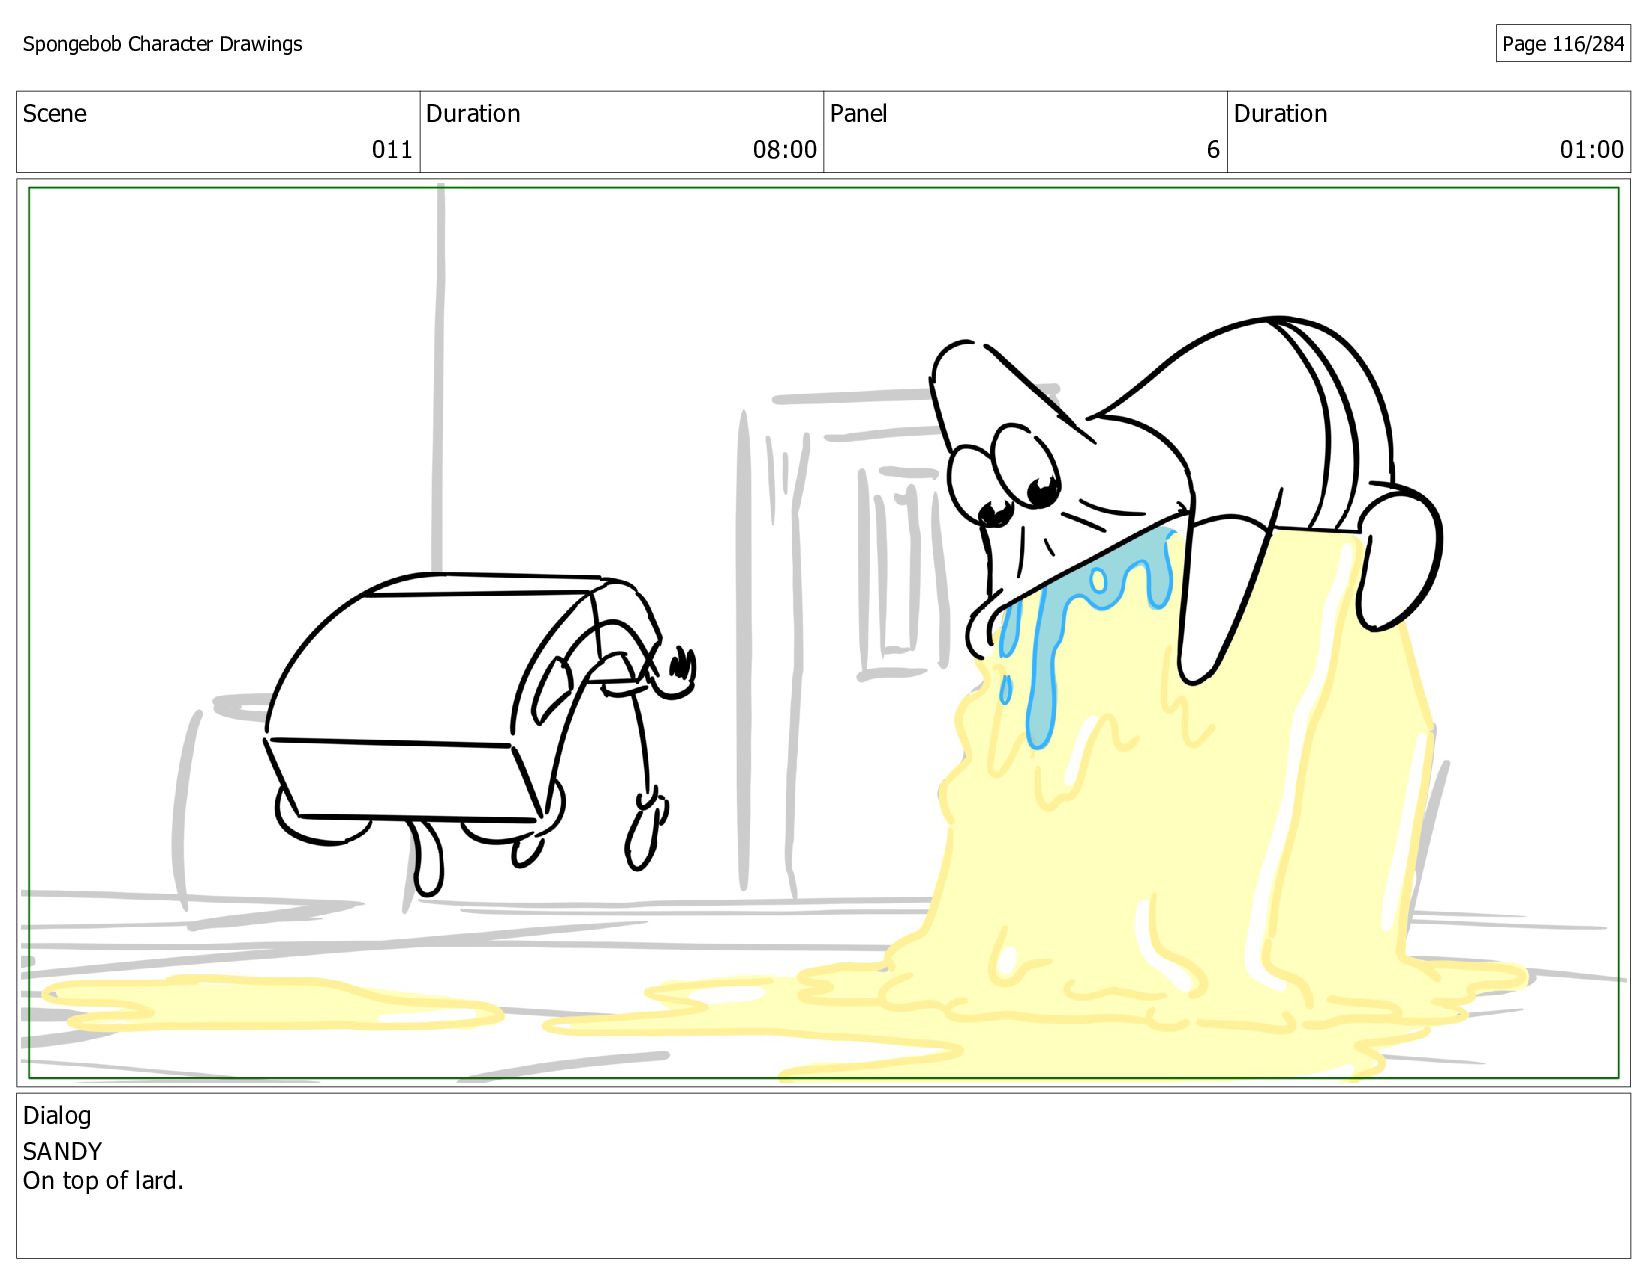The image size is (1650, 1275).
Task: Click the panel duration value '01:00'
Action: pos(1592,150)
